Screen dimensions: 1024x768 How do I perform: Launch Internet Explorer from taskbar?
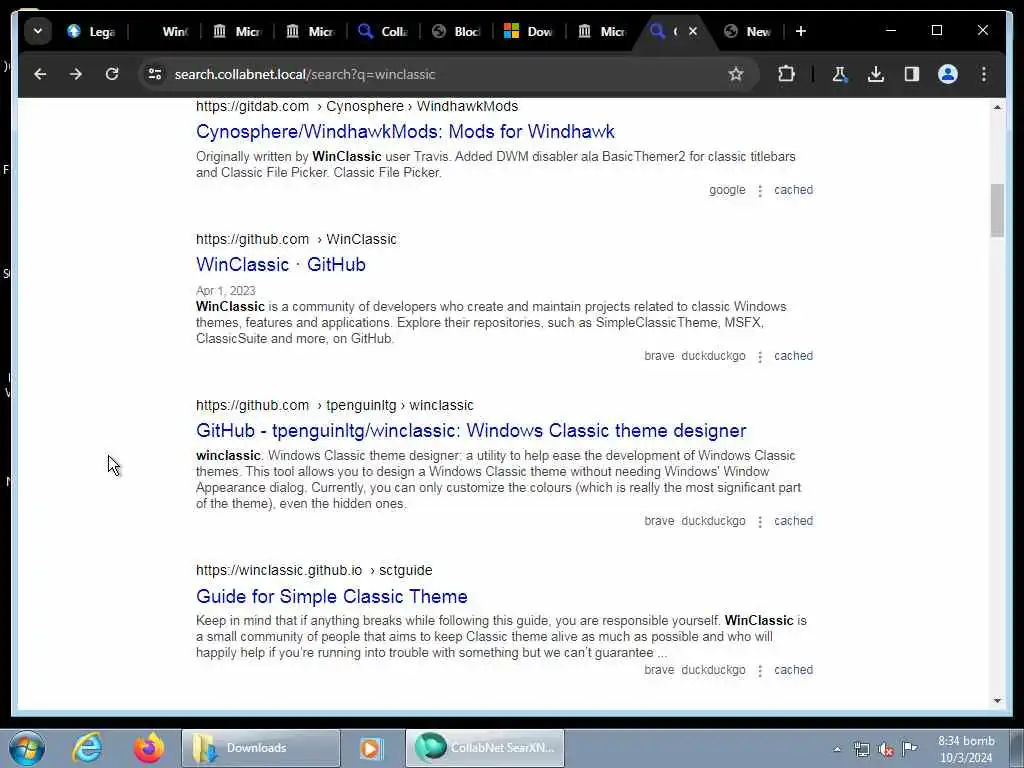pyautogui.click(x=87, y=748)
